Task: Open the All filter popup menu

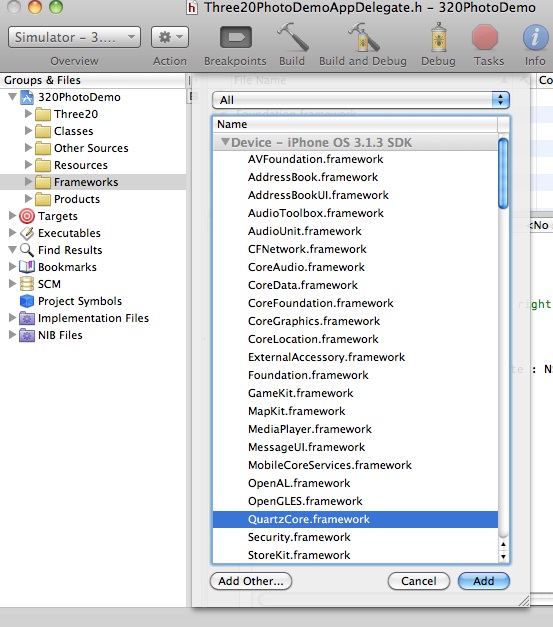Action: click(361, 100)
